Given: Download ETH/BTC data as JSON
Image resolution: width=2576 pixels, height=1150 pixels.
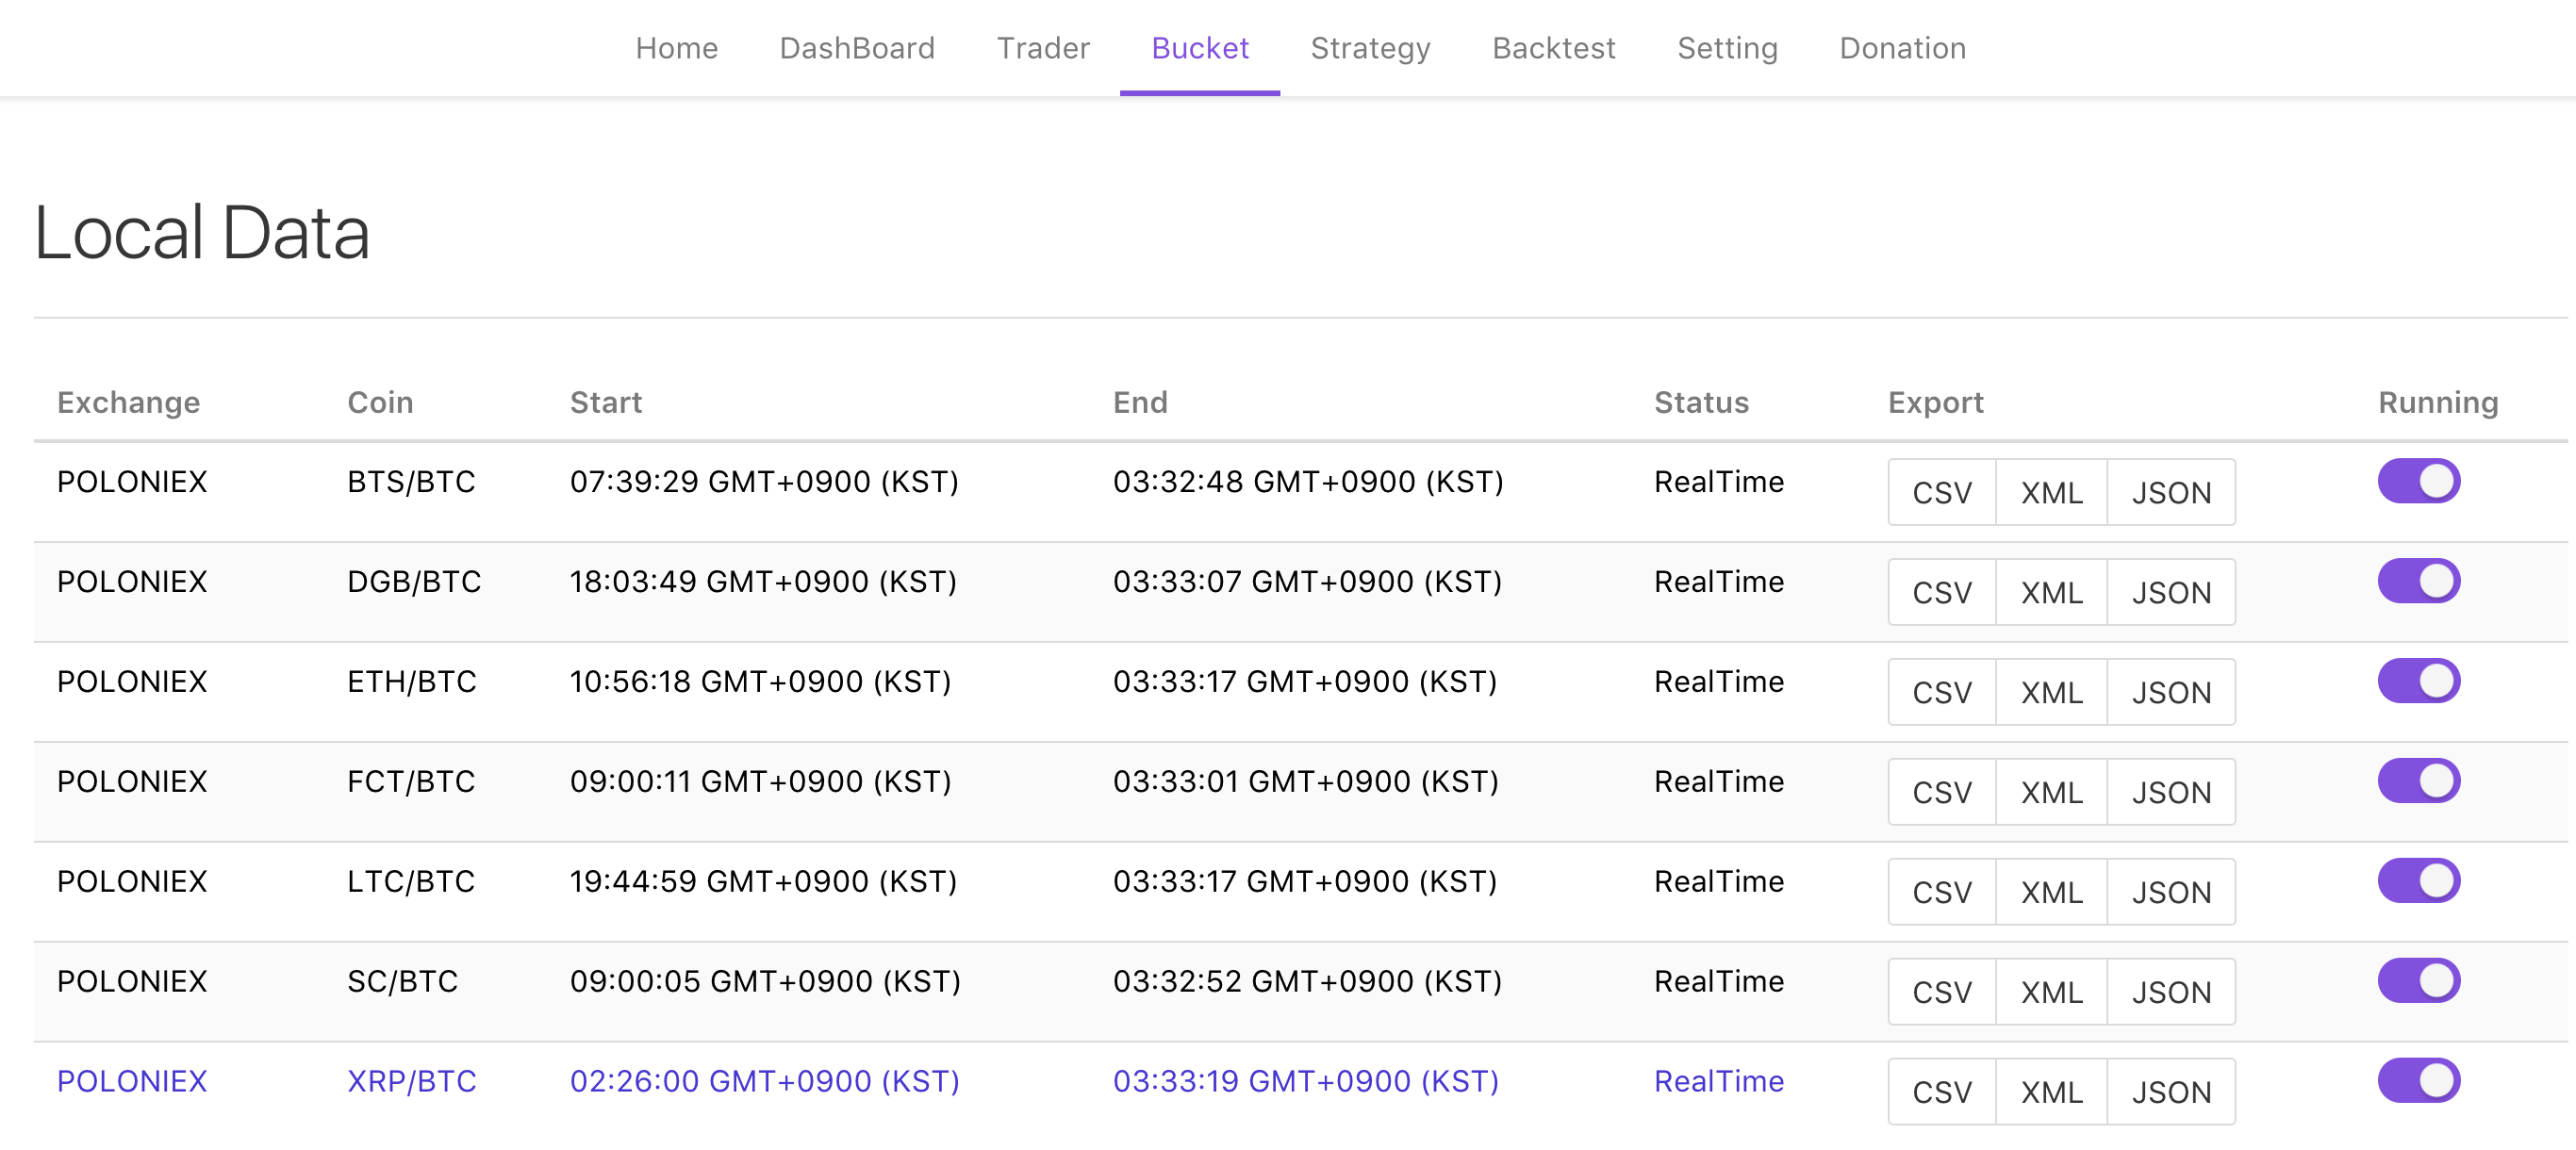Looking at the screenshot, I should pyautogui.click(x=2171, y=692).
